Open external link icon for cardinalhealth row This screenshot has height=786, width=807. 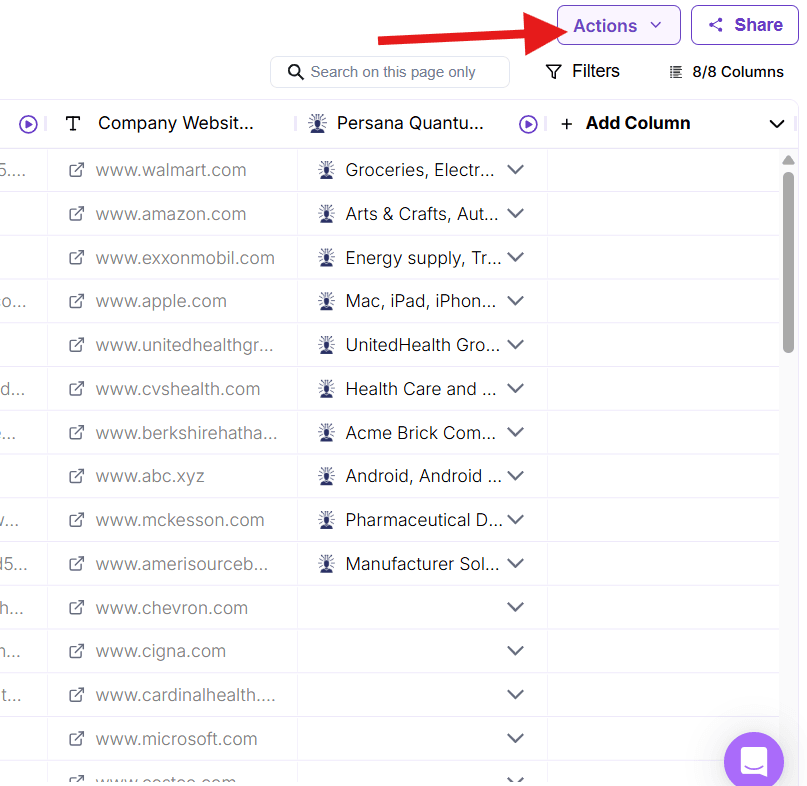76,695
